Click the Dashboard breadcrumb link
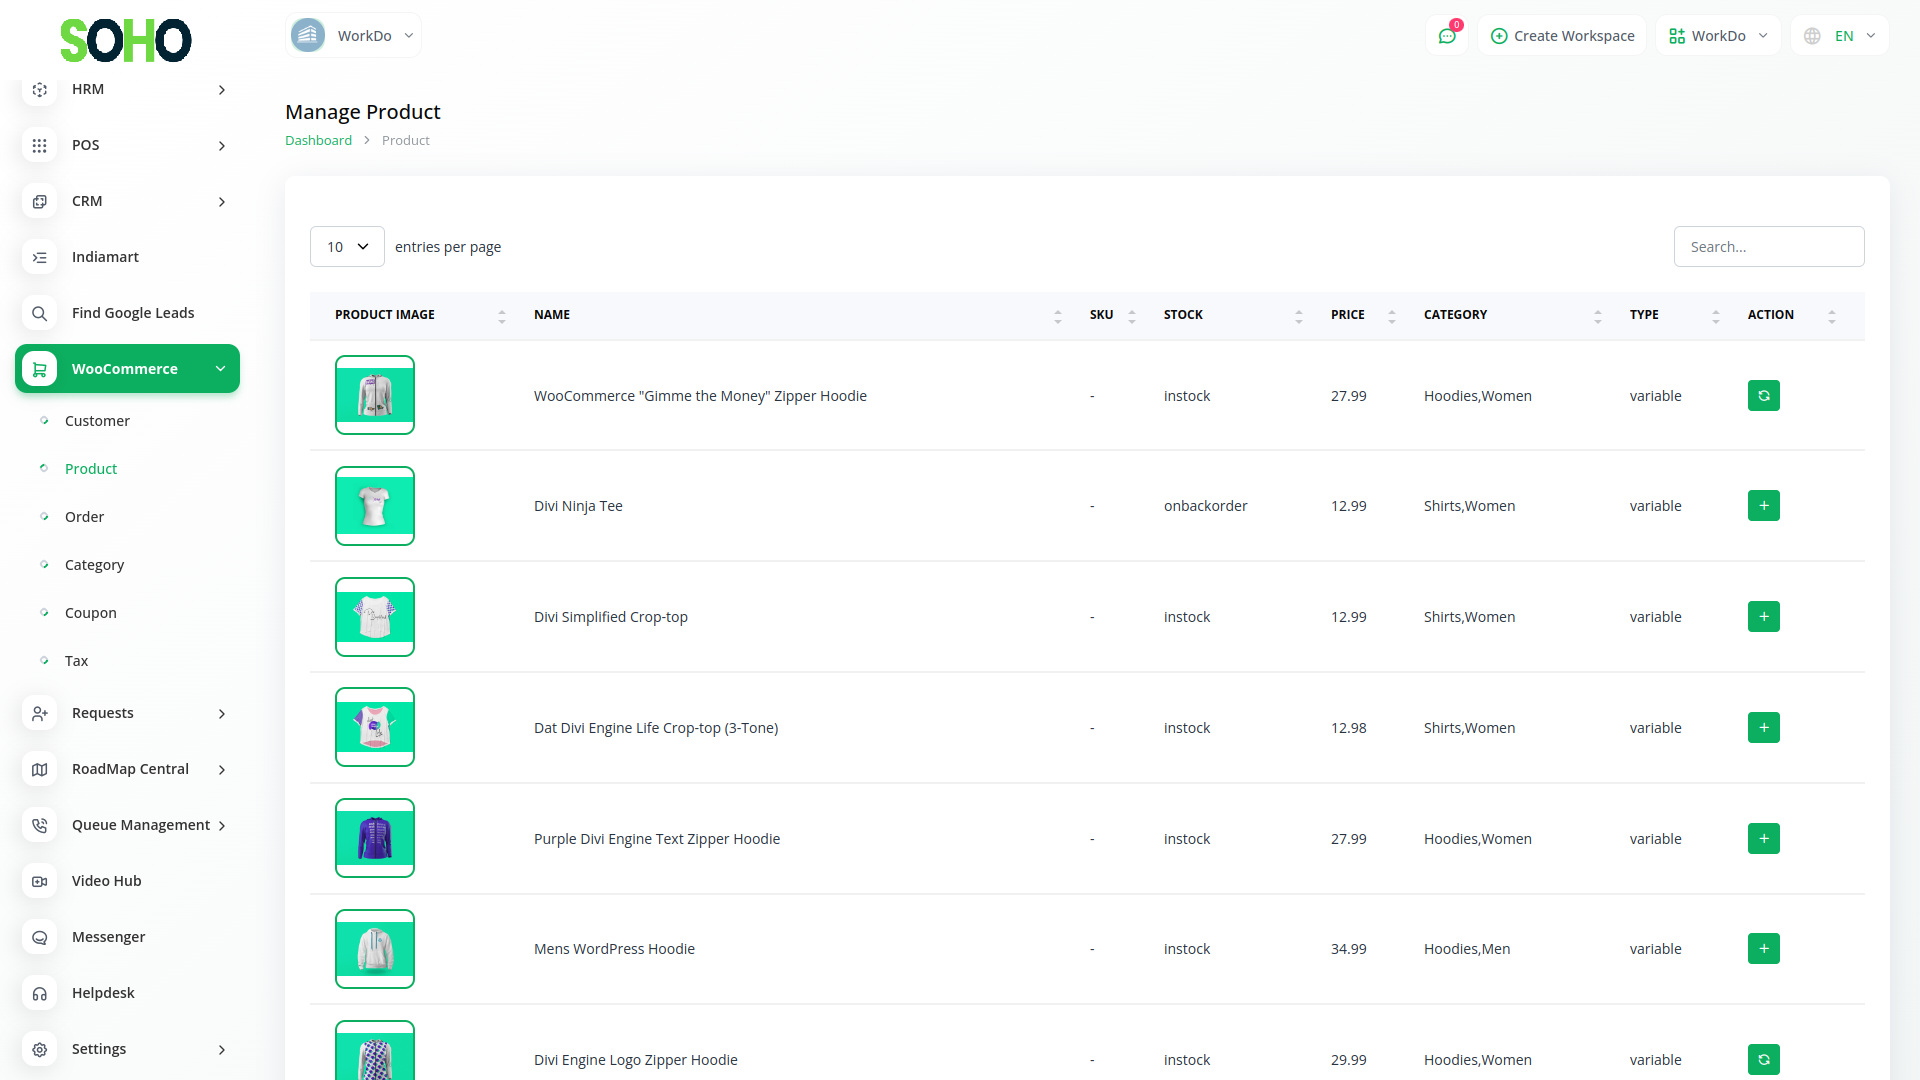The width and height of the screenshot is (1920, 1080). tap(318, 141)
